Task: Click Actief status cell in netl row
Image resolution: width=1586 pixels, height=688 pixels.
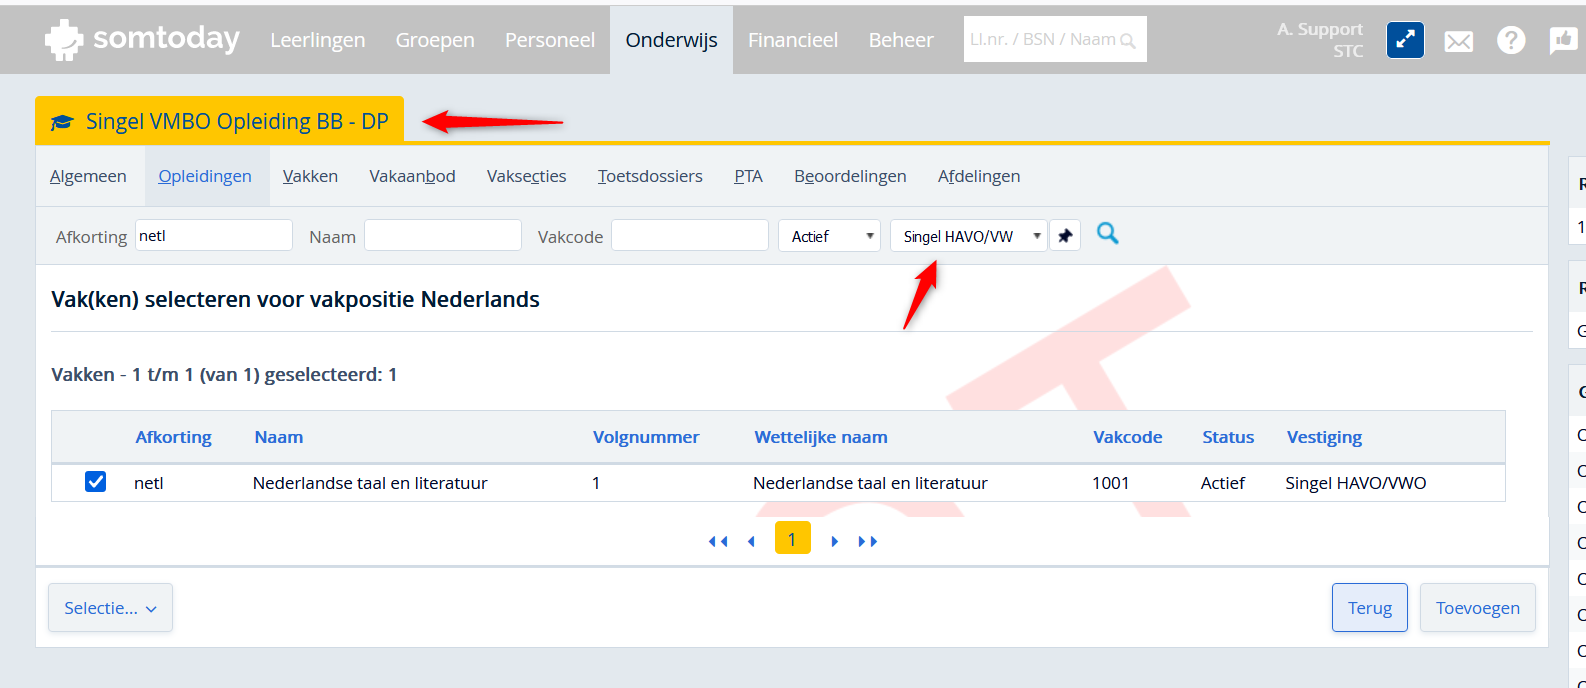Action: [x=1222, y=483]
